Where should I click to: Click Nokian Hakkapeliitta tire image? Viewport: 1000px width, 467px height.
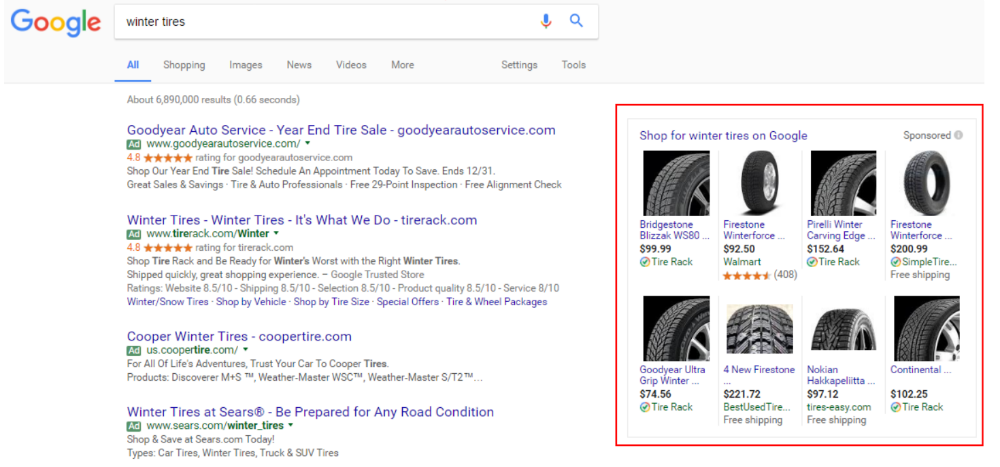843,329
